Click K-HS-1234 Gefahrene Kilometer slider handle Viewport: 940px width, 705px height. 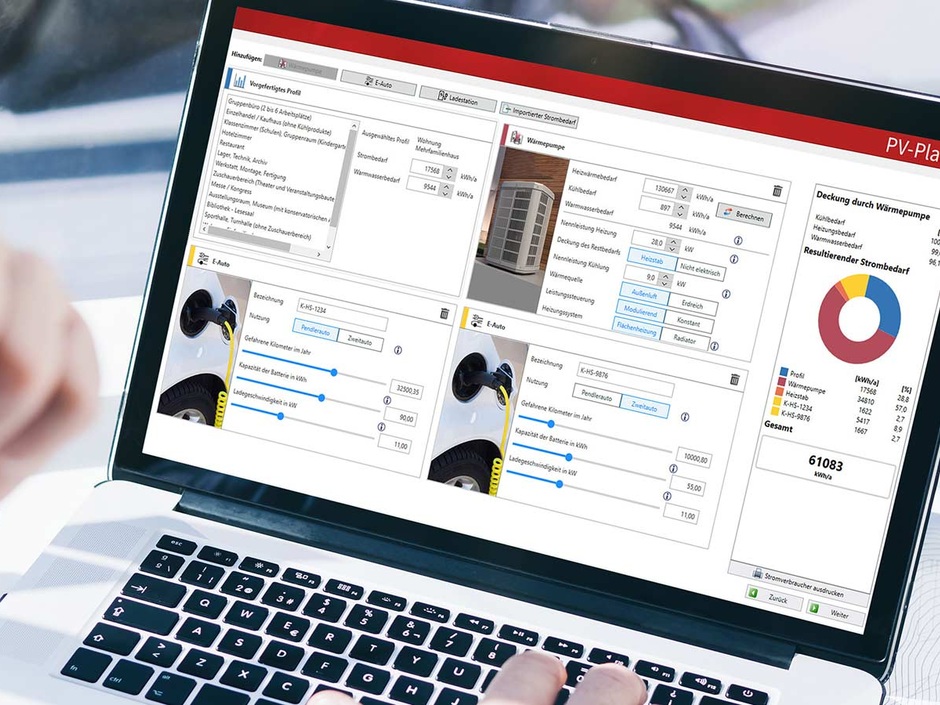pyautogui.click(x=334, y=372)
